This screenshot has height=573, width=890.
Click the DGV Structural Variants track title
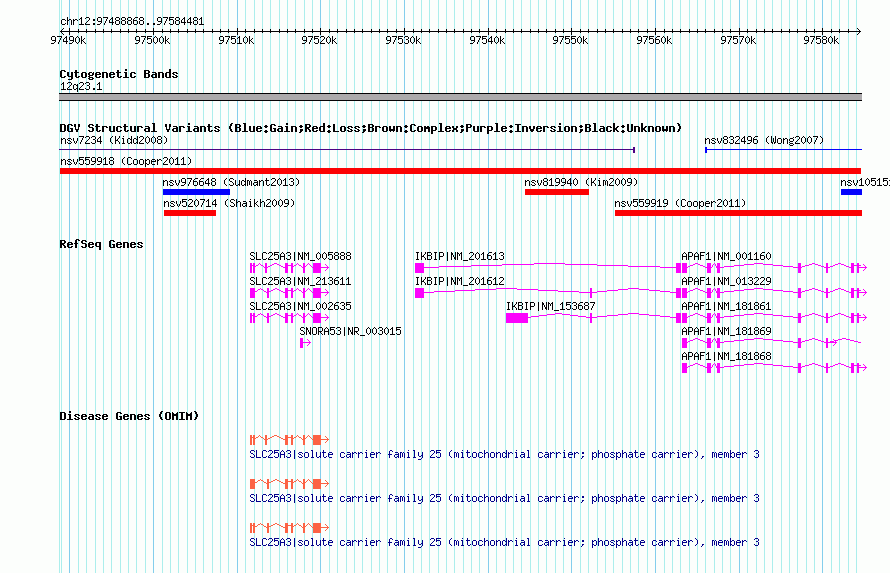click(371, 128)
